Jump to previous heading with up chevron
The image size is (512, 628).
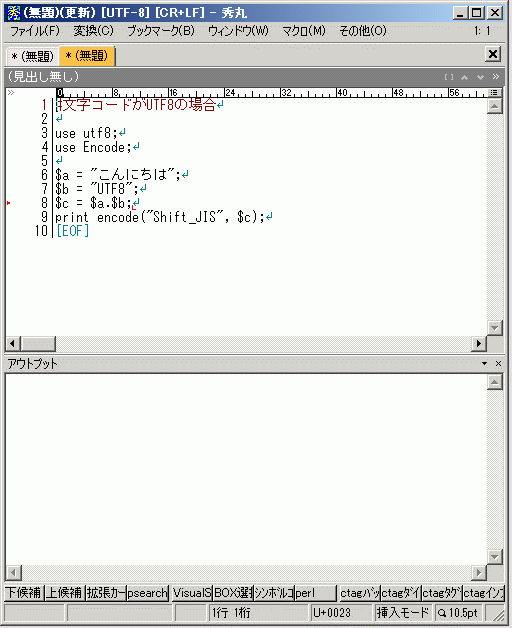464,77
